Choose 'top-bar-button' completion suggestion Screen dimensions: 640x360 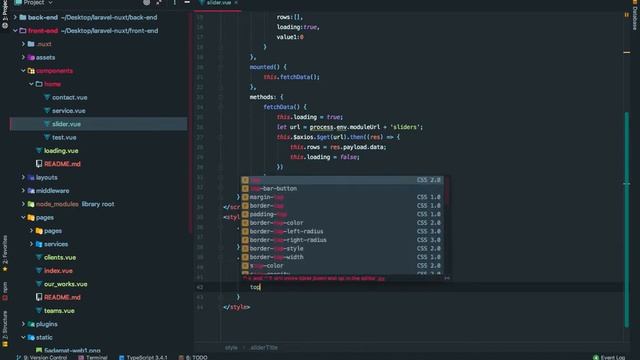[x=342, y=189]
